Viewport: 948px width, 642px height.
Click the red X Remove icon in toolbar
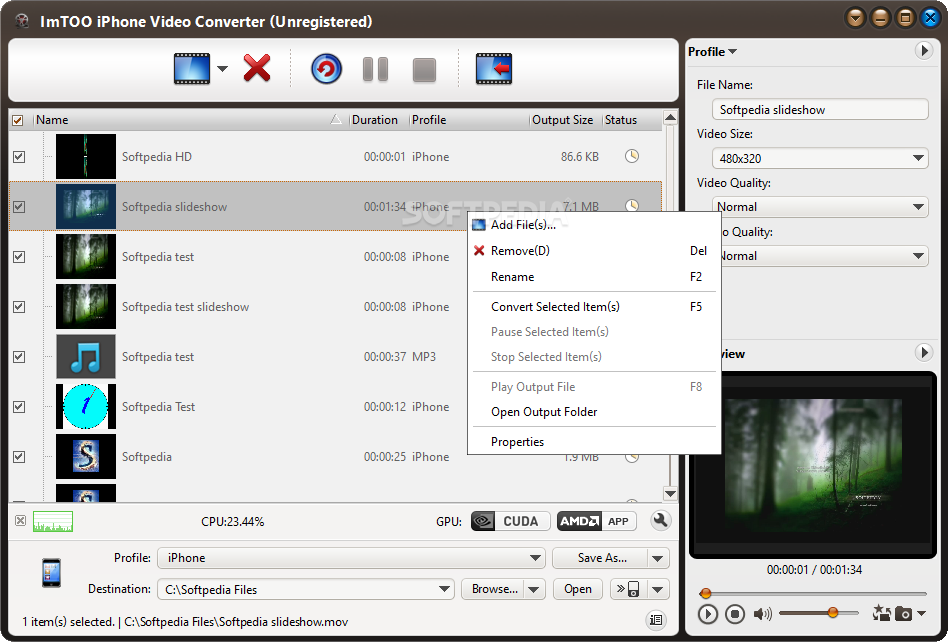pyautogui.click(x=257, y=68)
